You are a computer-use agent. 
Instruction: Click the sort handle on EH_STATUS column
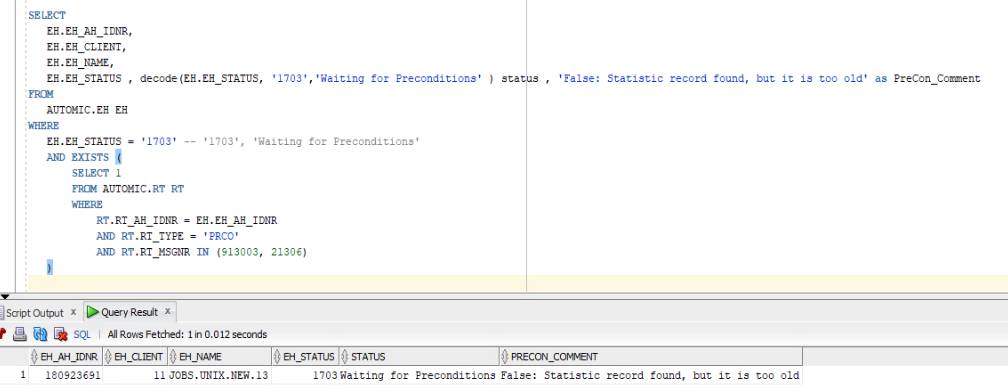(278, 357)
